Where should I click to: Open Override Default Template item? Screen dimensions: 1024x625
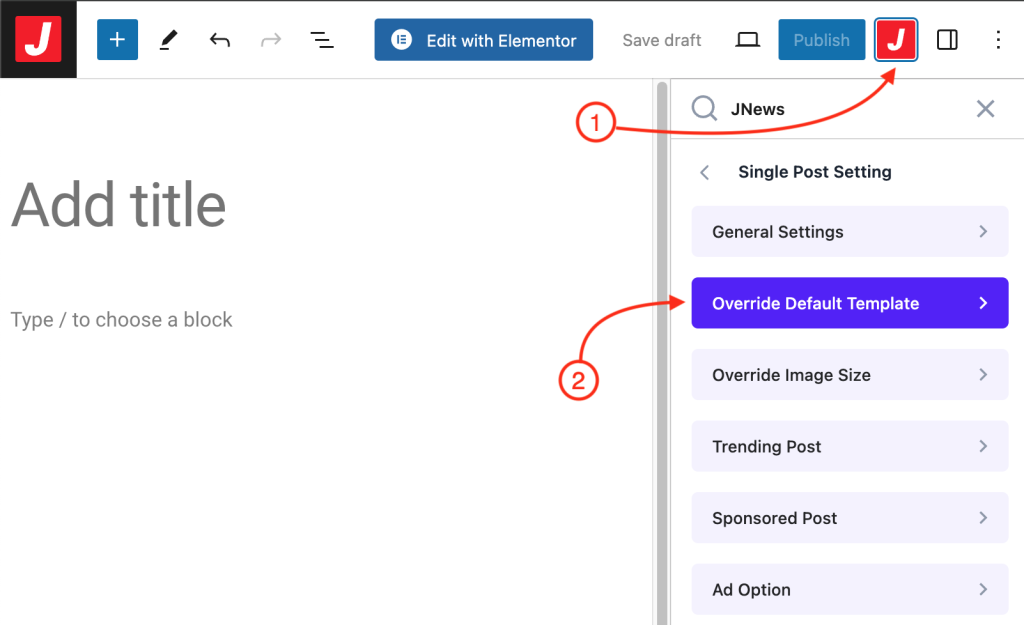pos(849,303)
